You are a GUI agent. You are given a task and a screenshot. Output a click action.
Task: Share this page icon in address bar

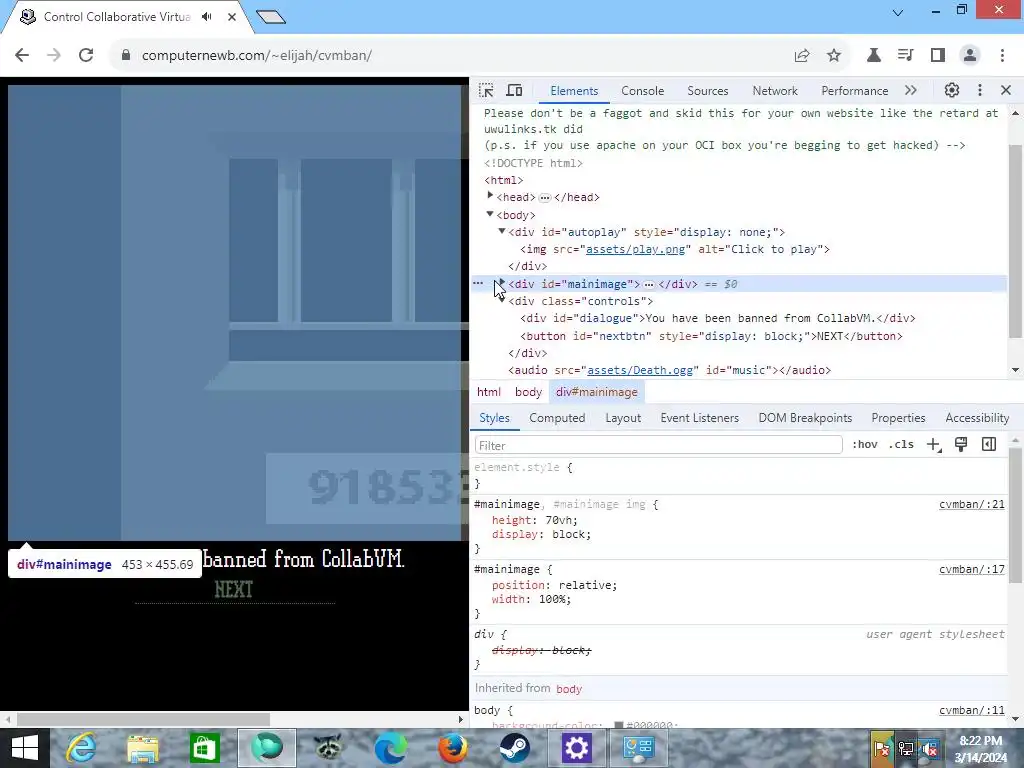802,56
